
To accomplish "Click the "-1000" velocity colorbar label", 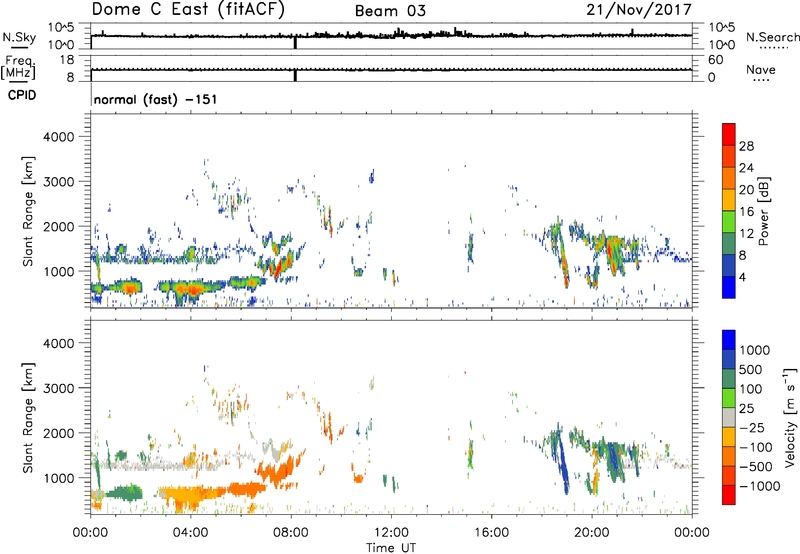I will click(x=760, y=486).
